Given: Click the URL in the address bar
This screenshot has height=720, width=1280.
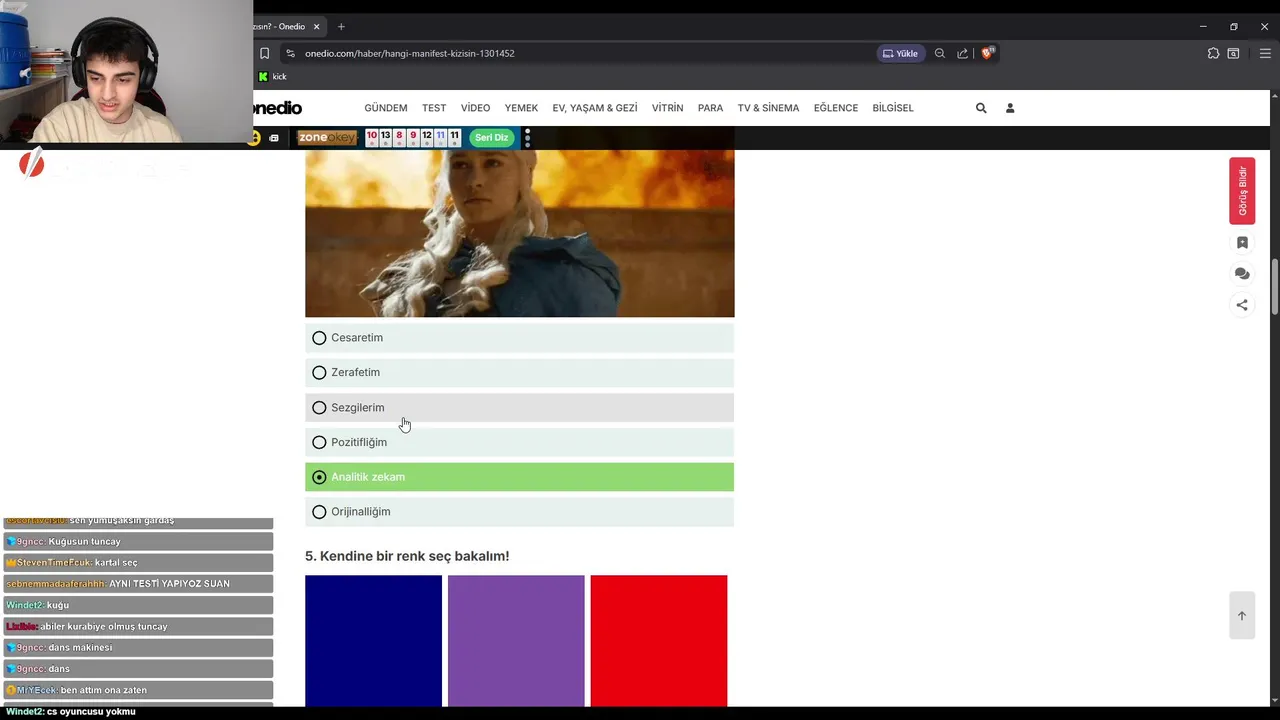Looking at the screenshot, I should point(410,53).
